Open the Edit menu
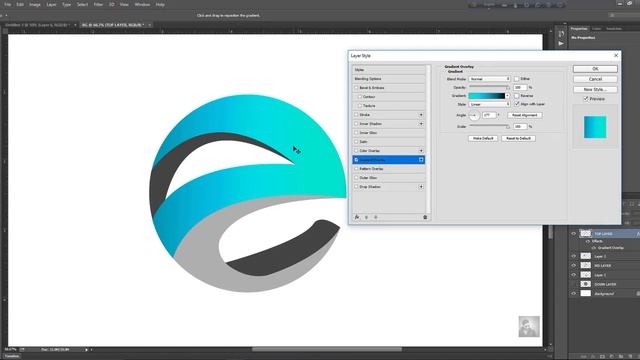The image size is (640, 360). click(20, 4)
